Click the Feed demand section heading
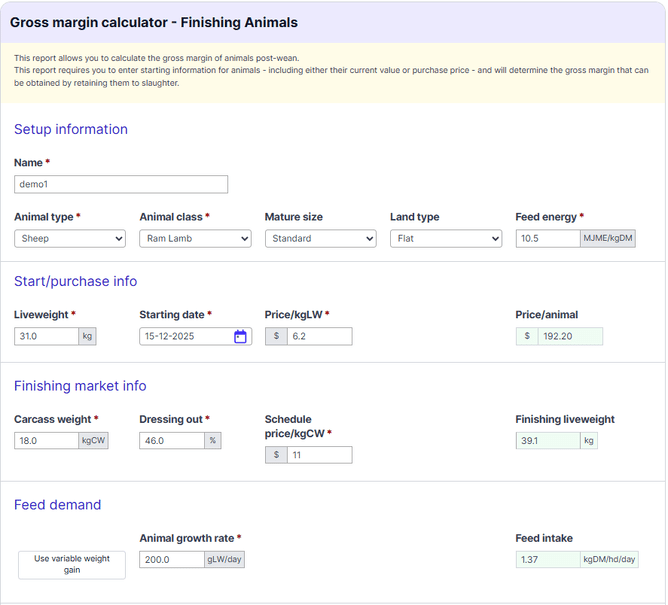The height and width of the screenshot is (605, 668). tap(57, 505)
